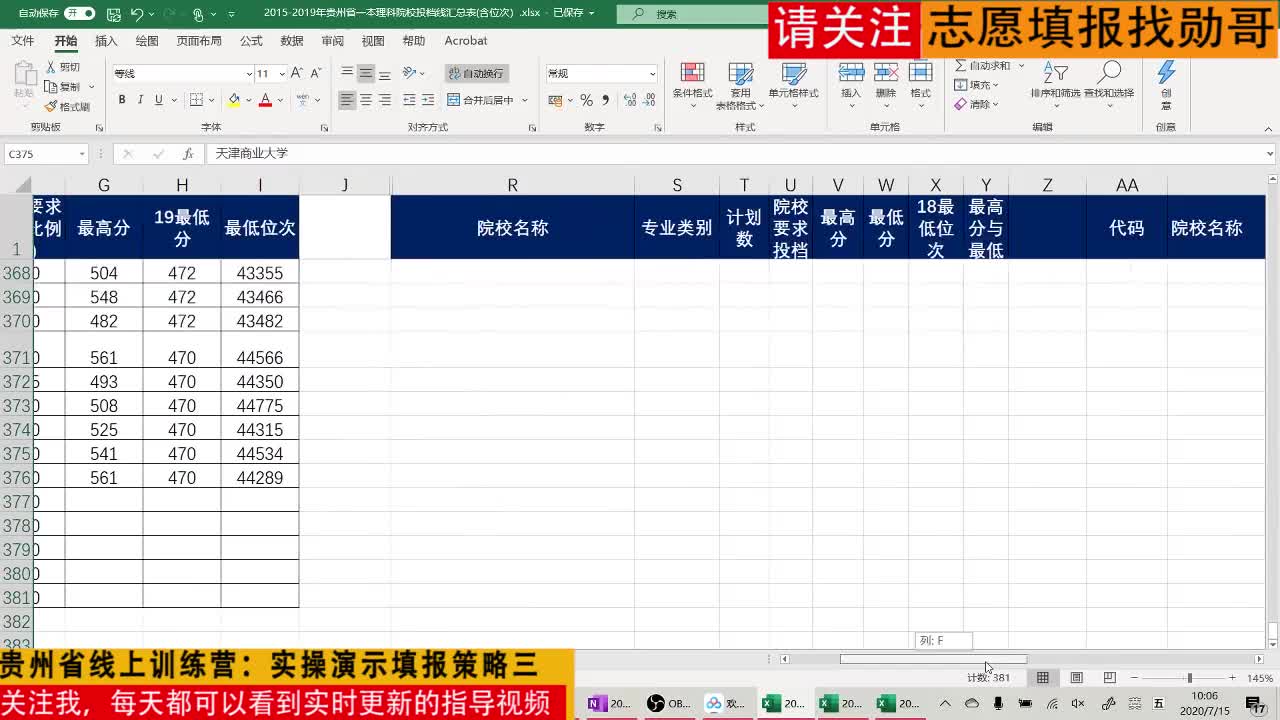Click the Save icon in title bar

click(113, 14)
